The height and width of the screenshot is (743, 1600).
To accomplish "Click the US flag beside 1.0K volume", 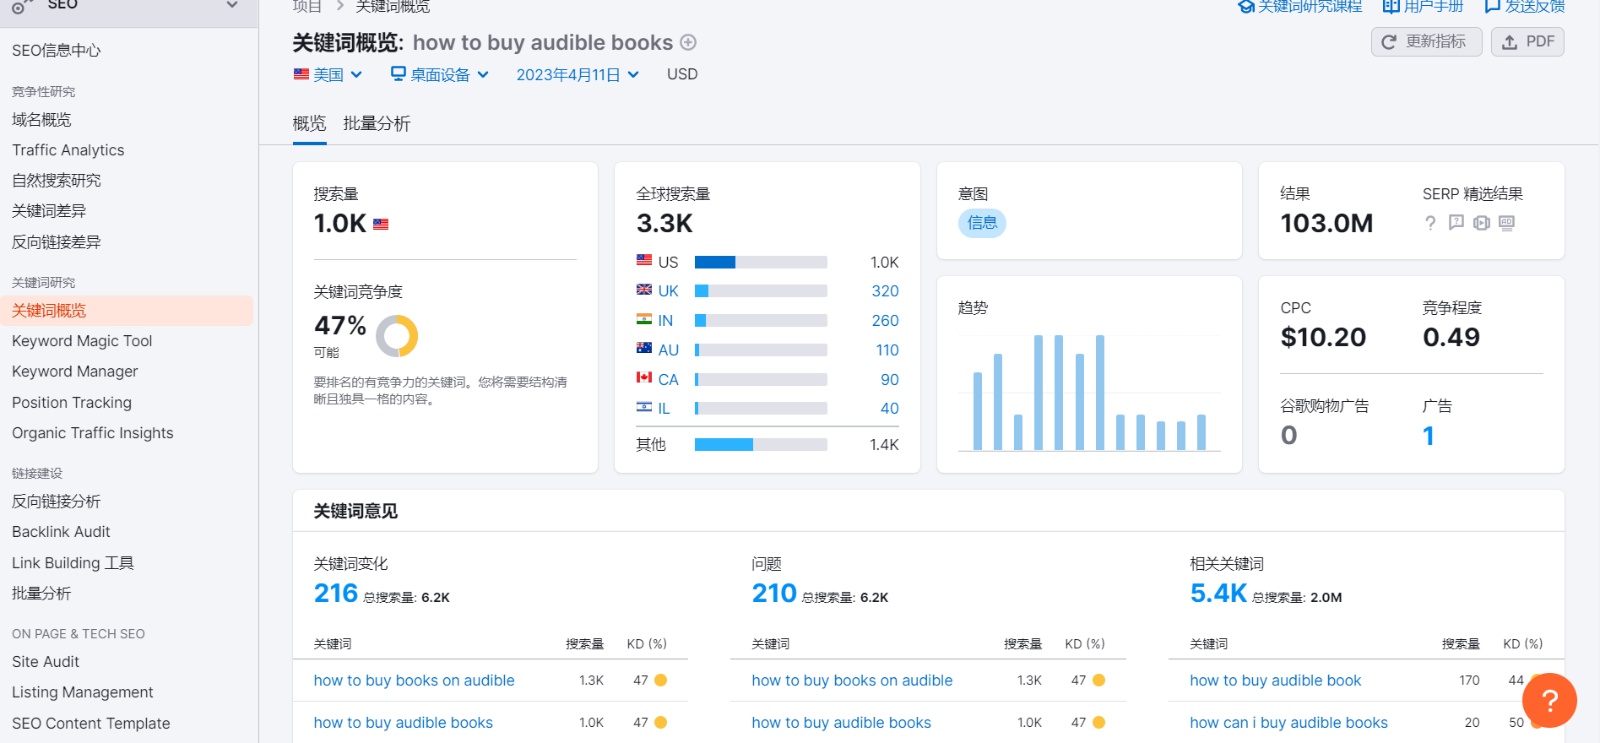I will [x=381, y=225].
